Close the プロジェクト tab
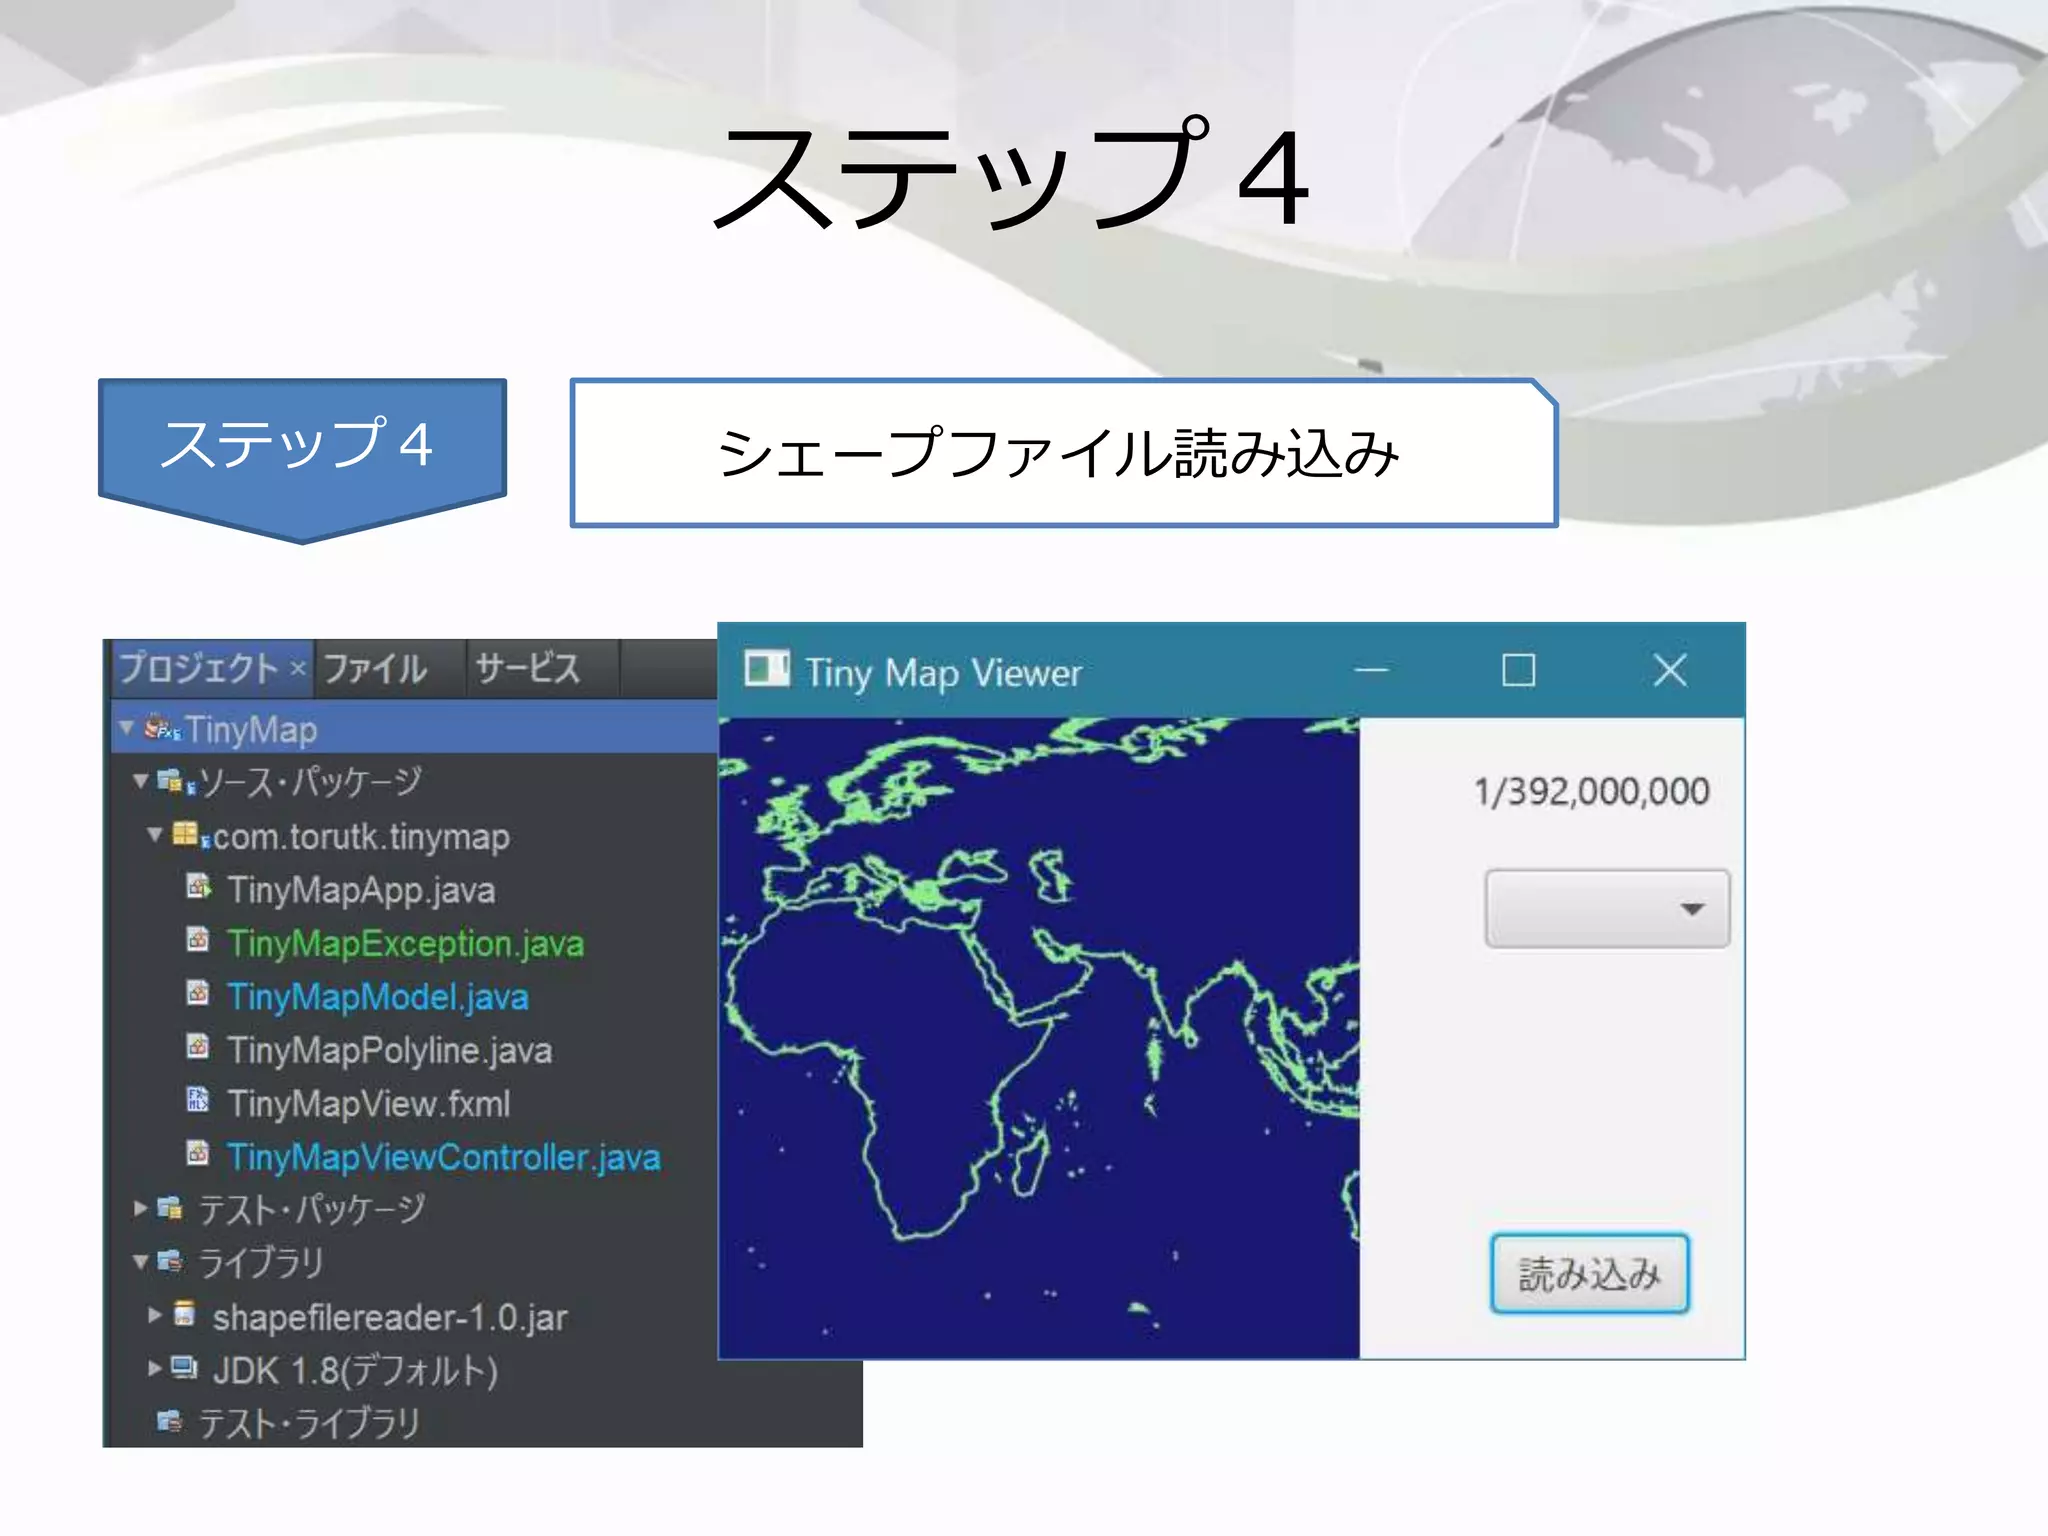2048x1536 pixels. [298, 667]
